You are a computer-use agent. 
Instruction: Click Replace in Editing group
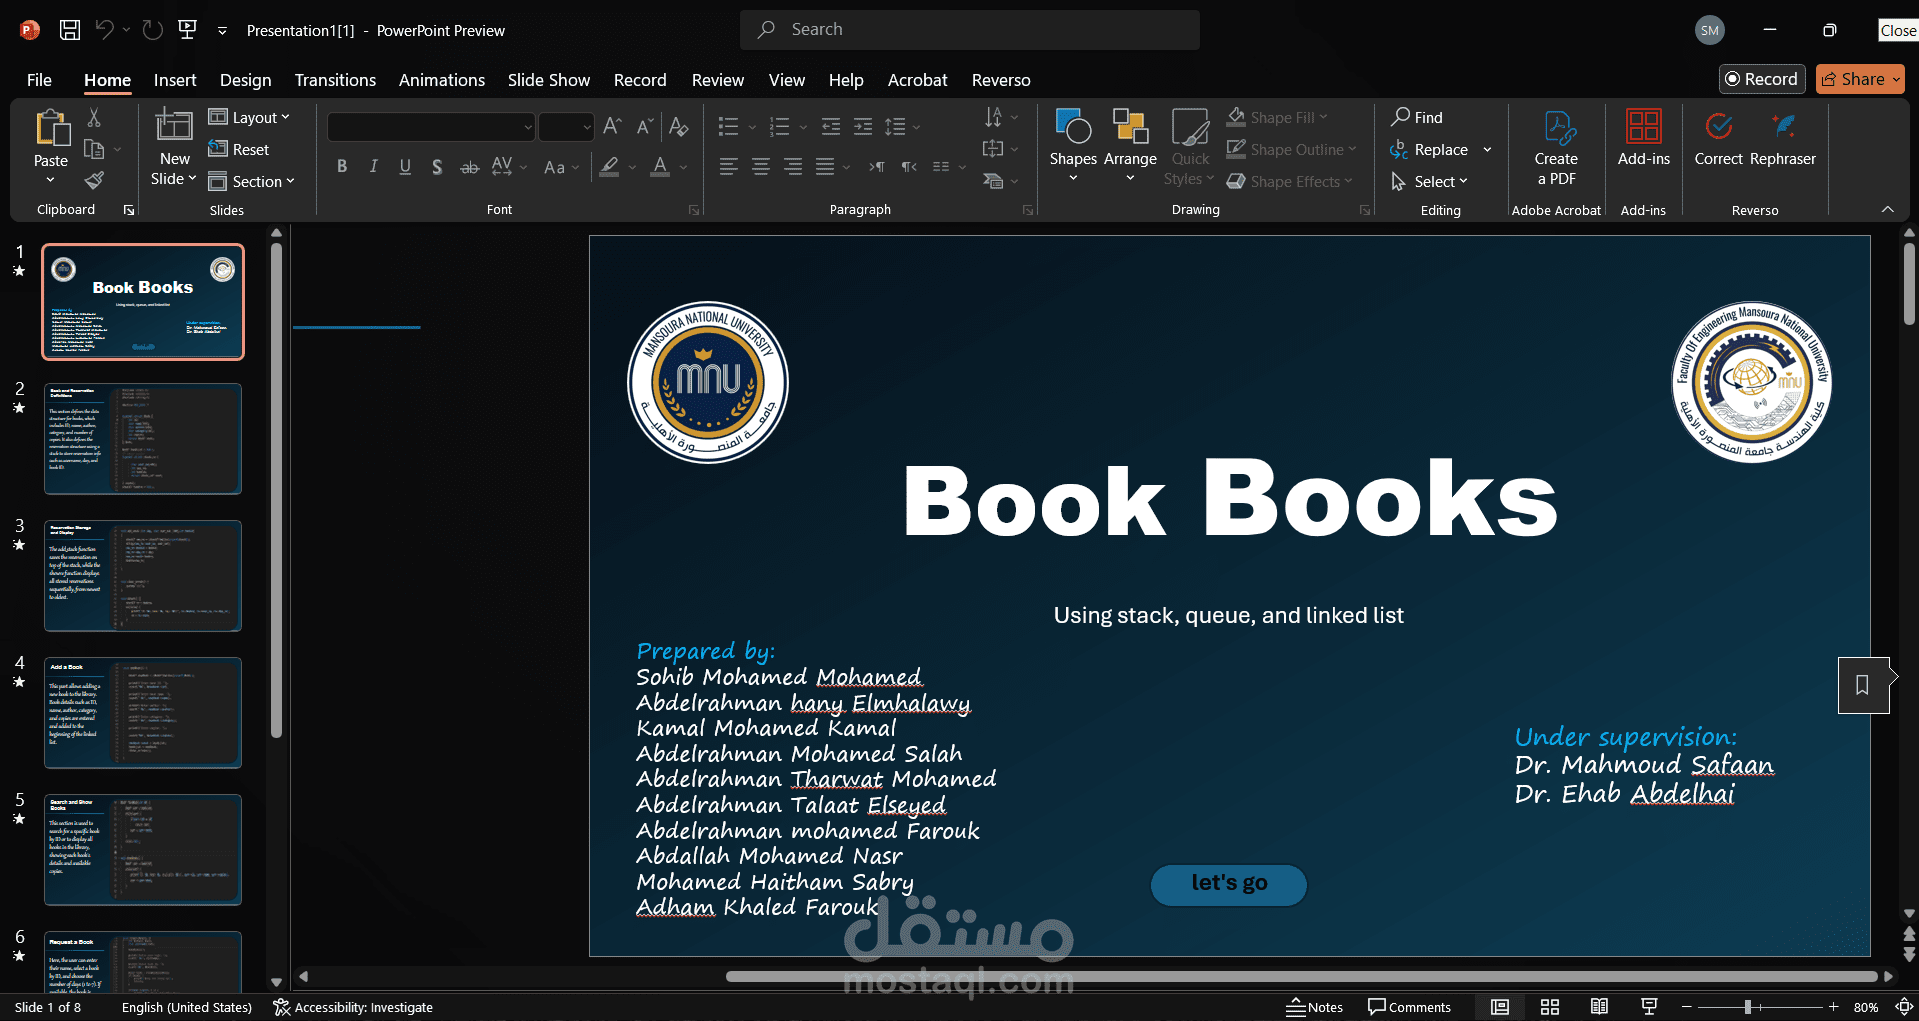pos(1430,149)
